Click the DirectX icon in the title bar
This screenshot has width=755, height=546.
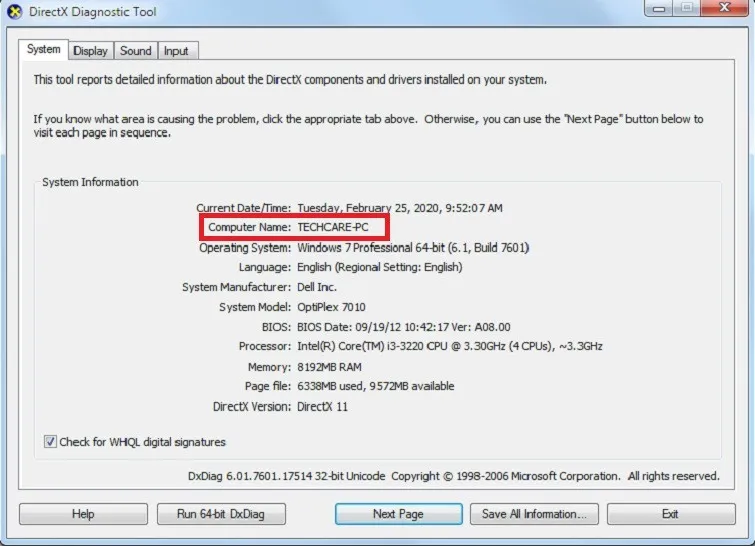pos(14,12)
